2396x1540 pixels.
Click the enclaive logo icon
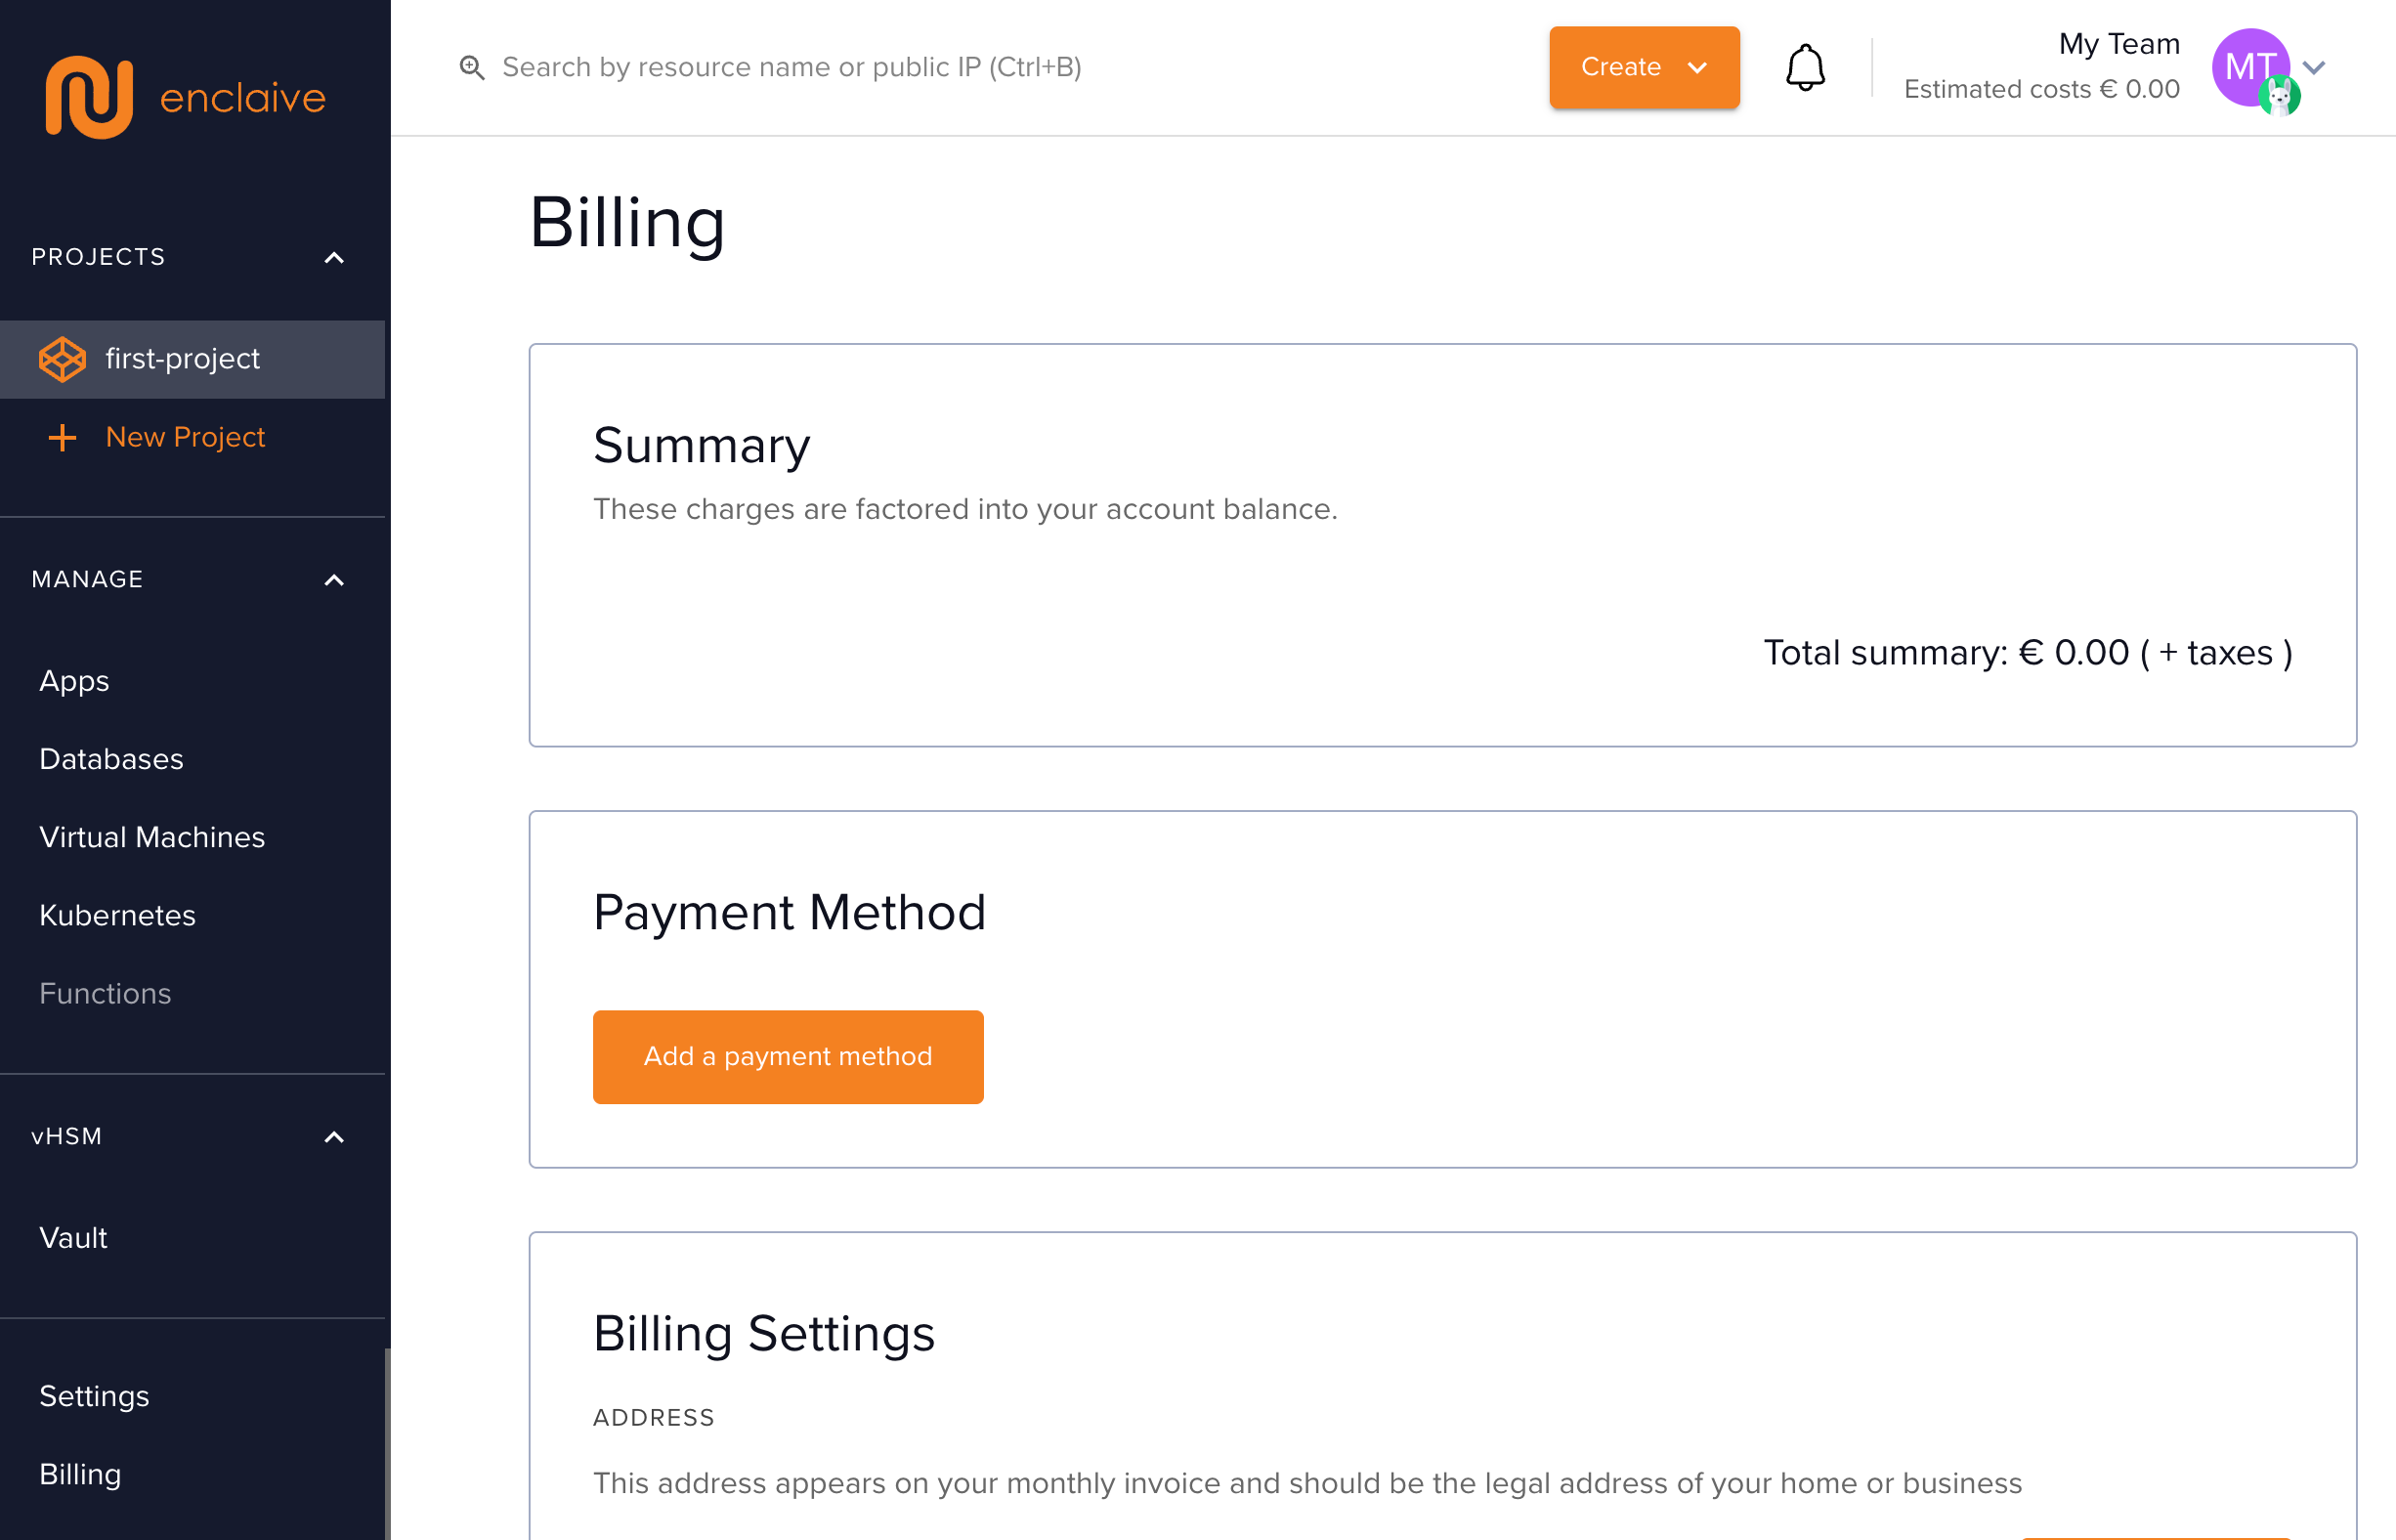click(x=89, y=97)
